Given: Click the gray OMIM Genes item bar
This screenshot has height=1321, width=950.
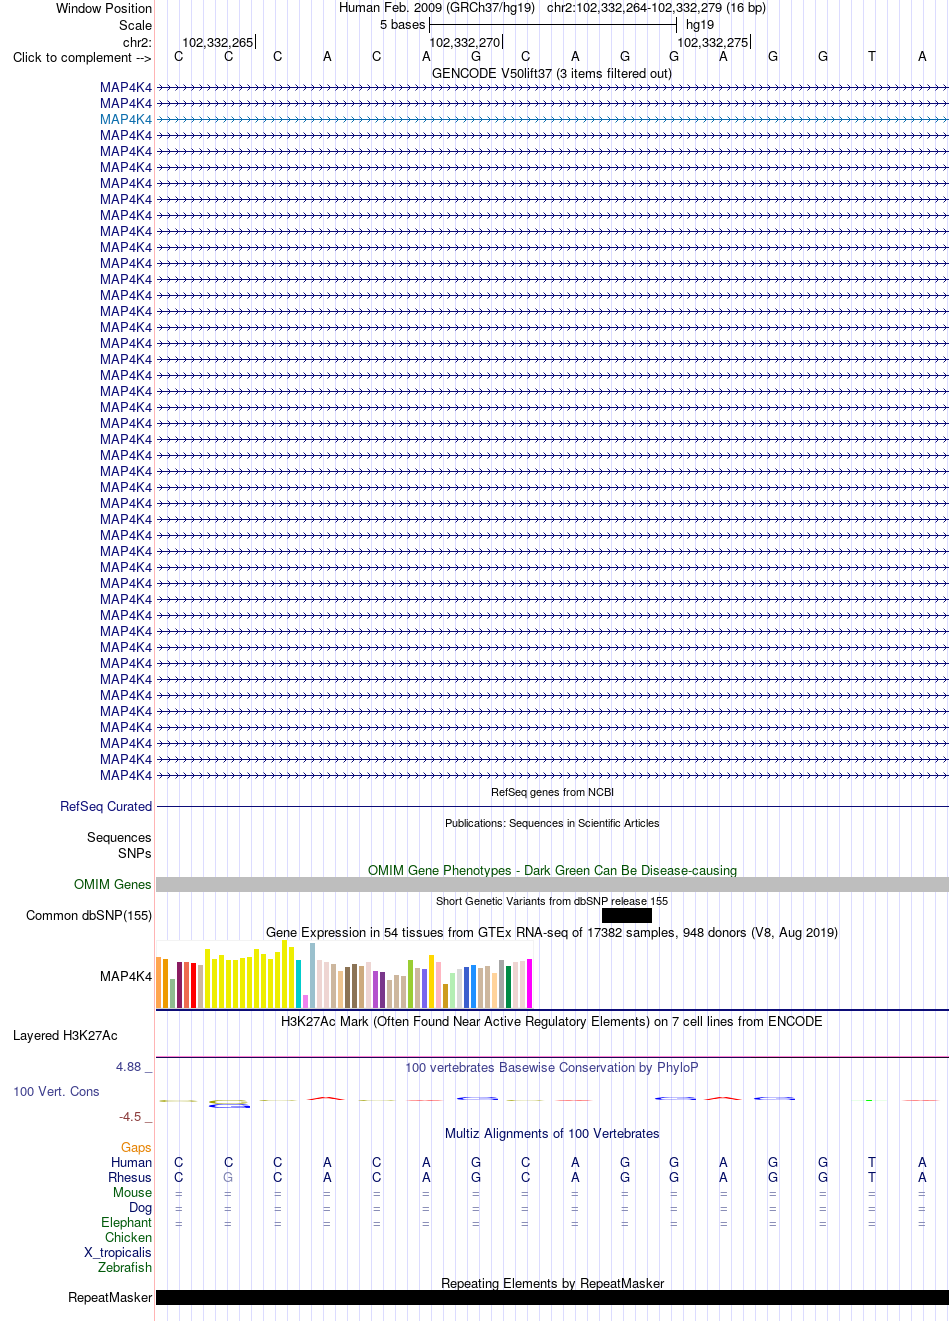Looking at the screenshot, I should pos(552,885).
